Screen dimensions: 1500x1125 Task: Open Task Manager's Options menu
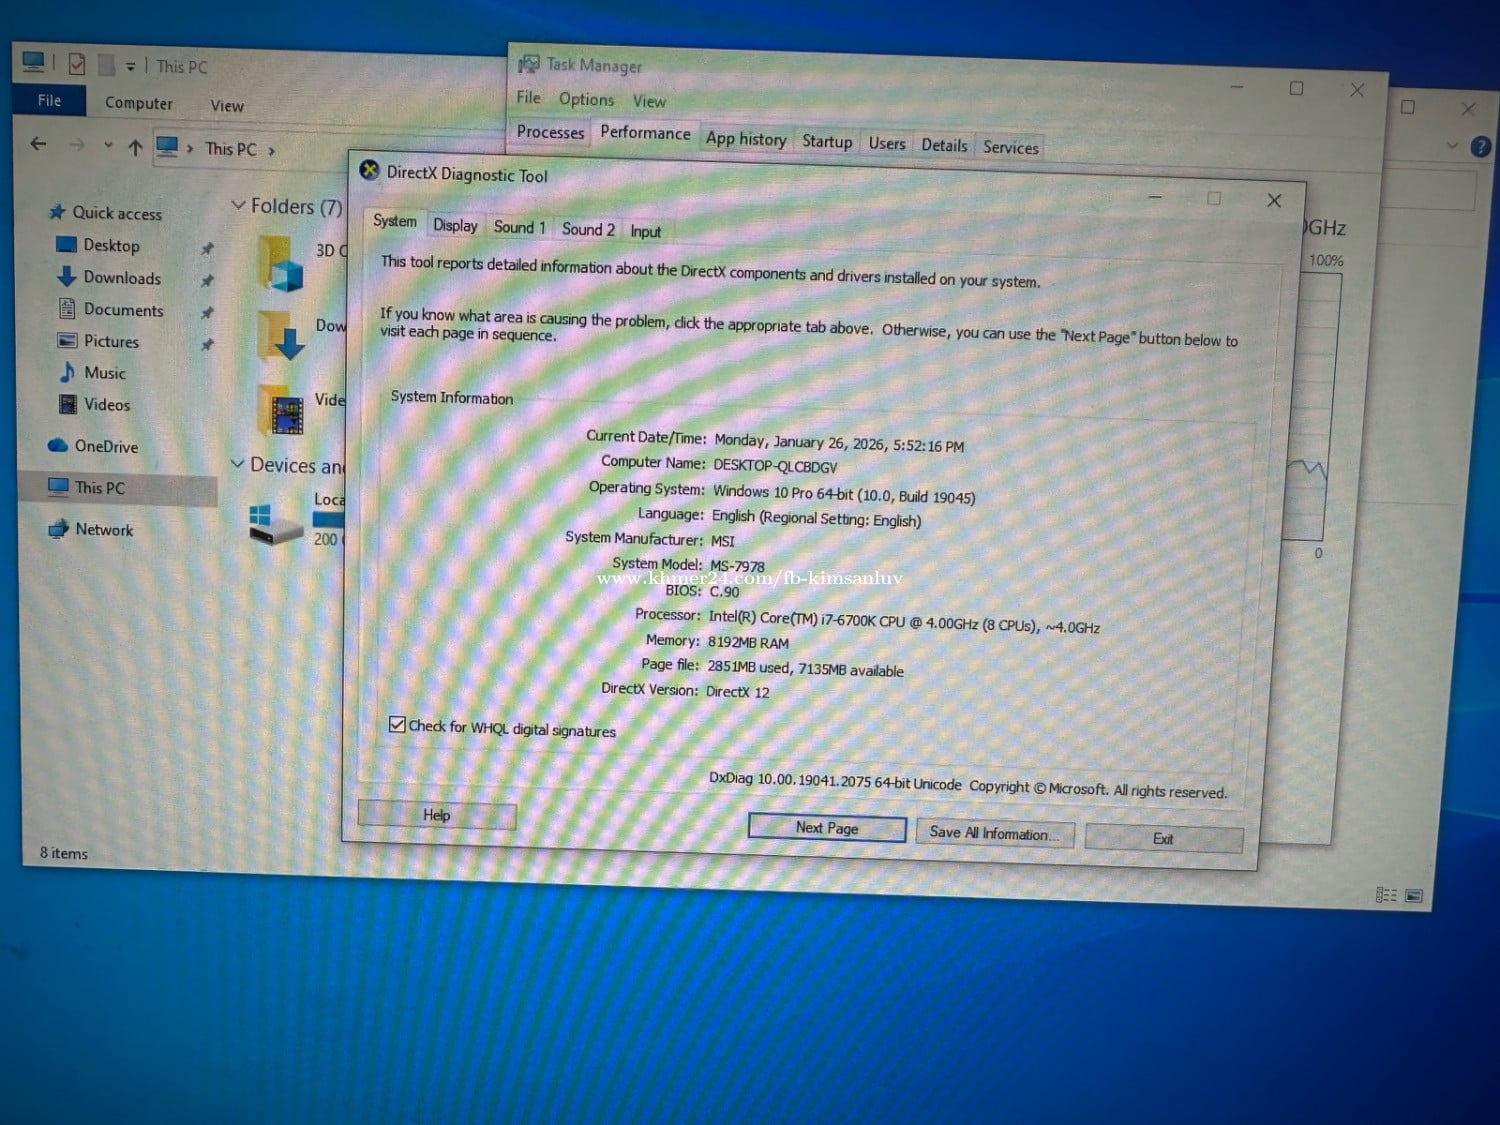(x=586, y=99)
